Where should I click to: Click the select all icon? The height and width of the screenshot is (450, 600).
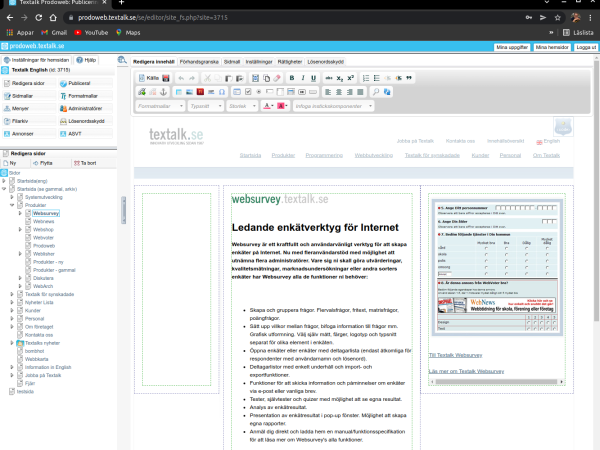tap(255, 78)
